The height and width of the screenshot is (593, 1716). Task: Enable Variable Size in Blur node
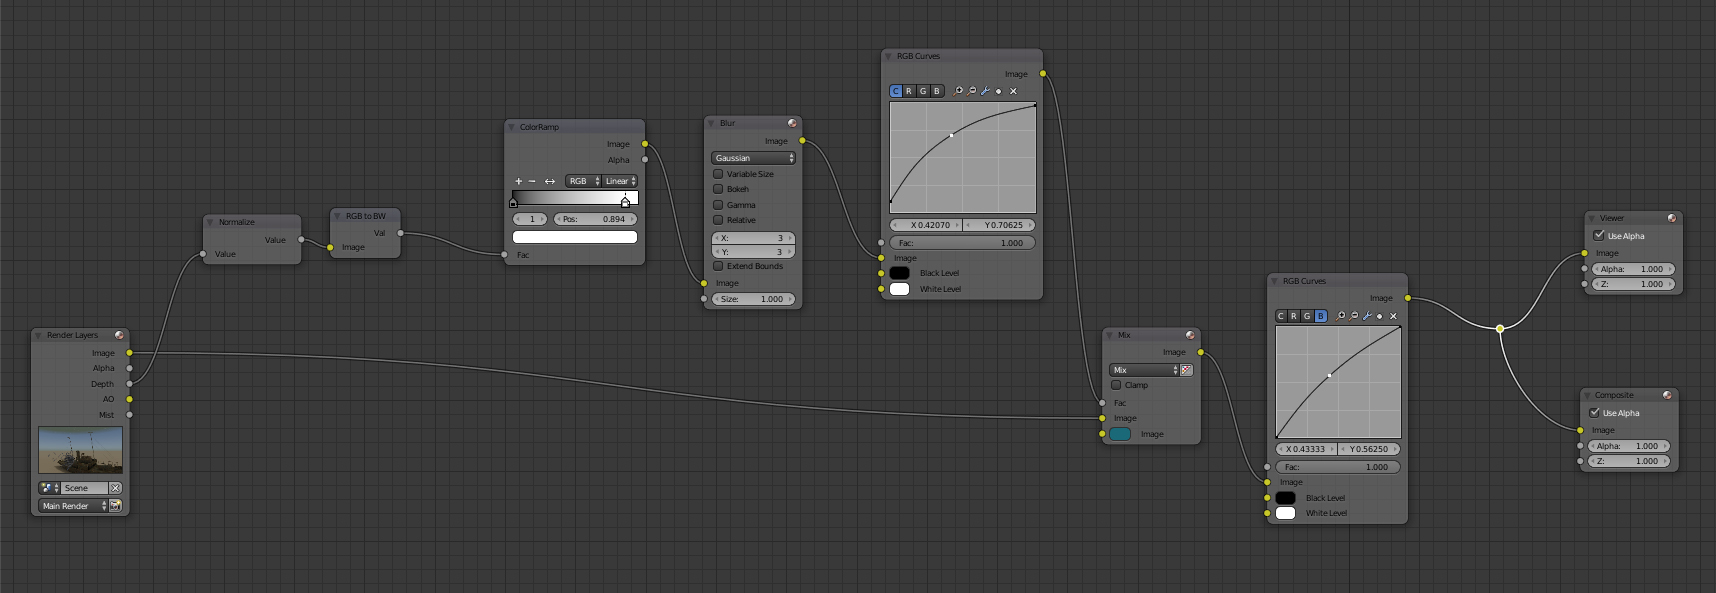click(718, 174)
